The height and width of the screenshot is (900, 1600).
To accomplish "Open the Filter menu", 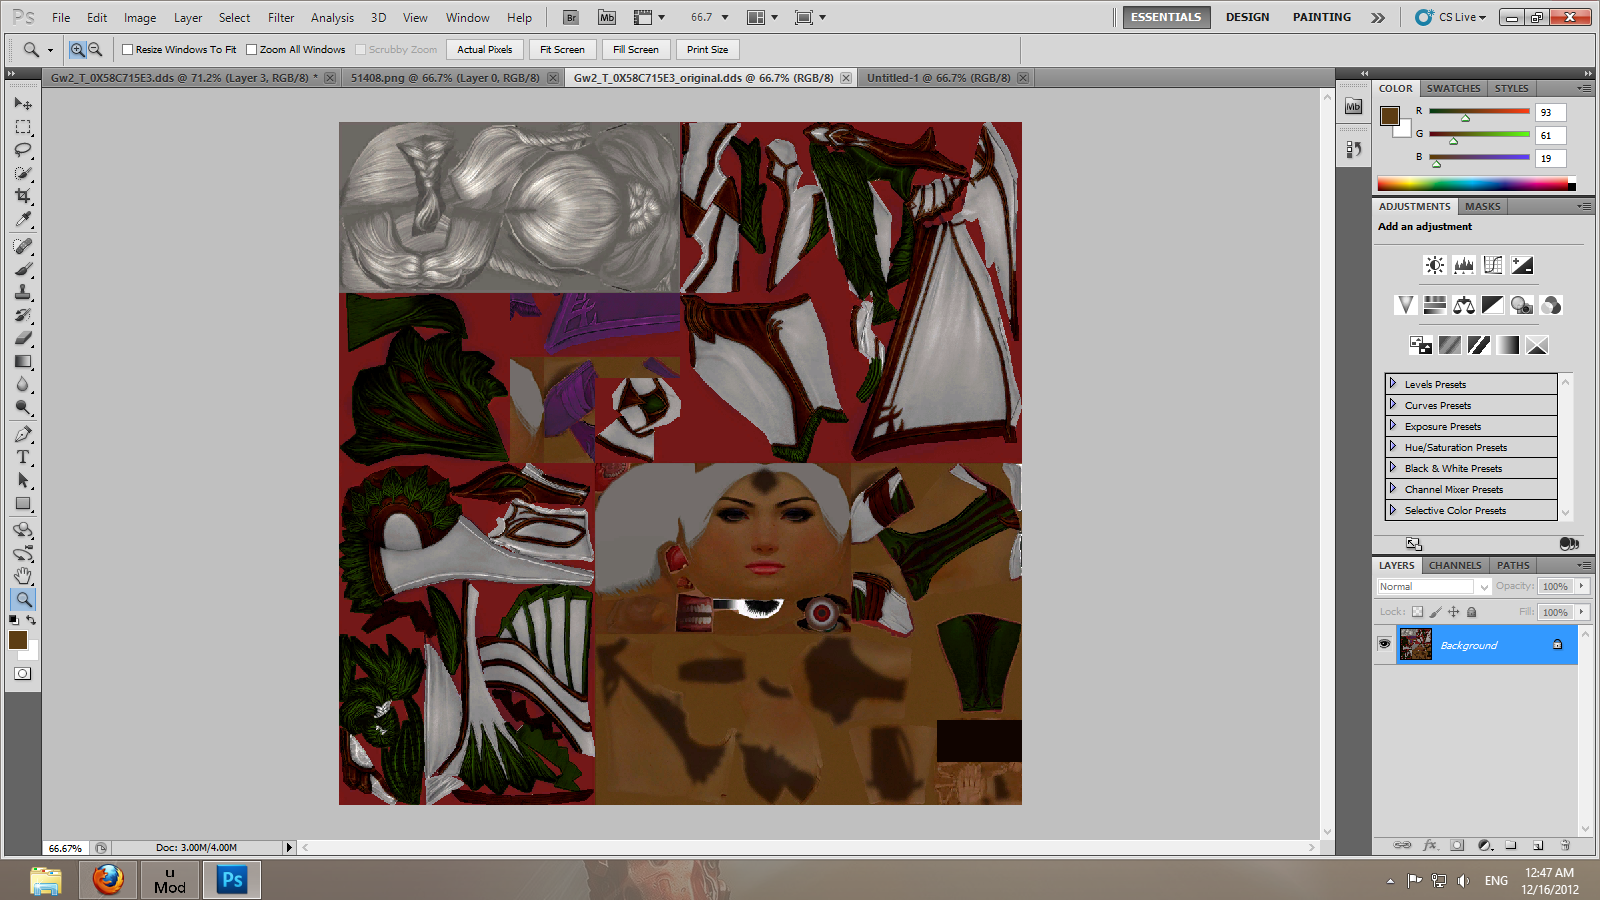I will point(281,17).
